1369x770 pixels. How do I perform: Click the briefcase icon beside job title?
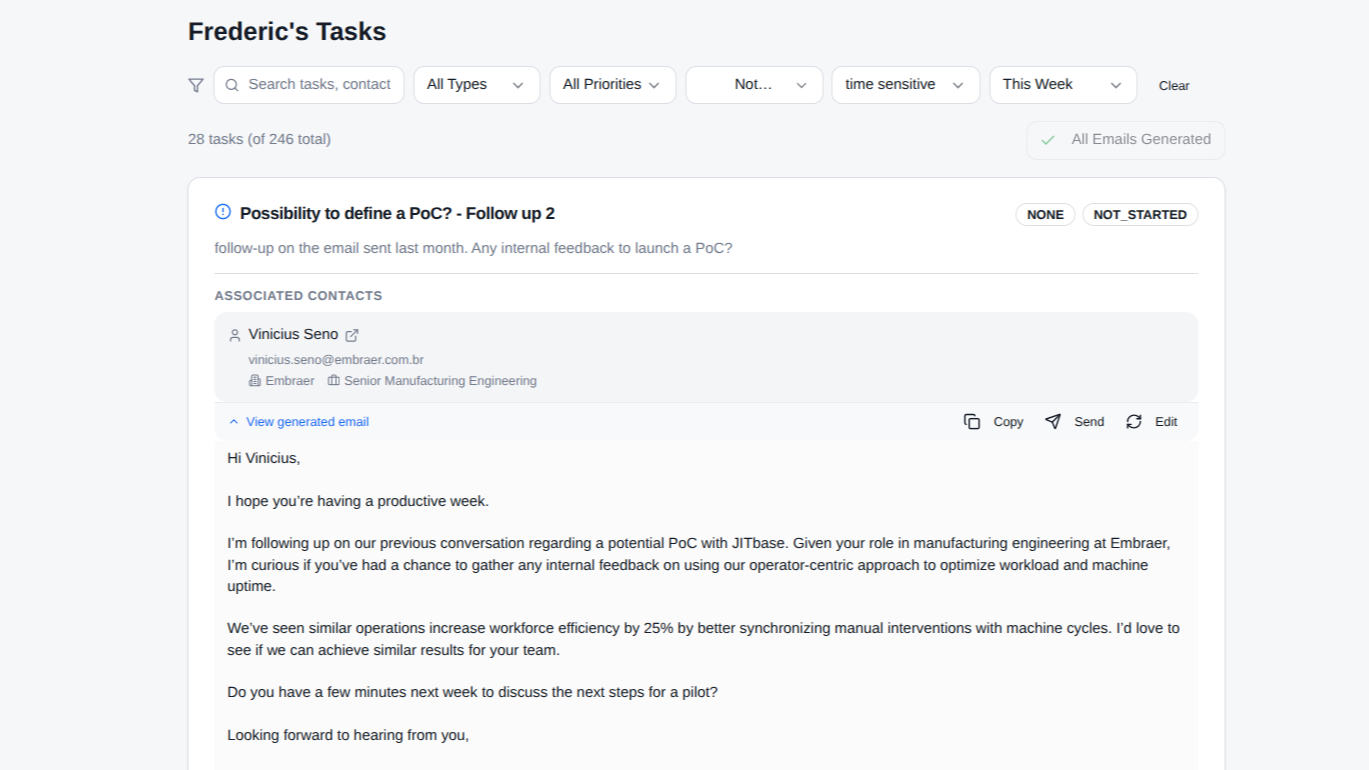[334, 381]
